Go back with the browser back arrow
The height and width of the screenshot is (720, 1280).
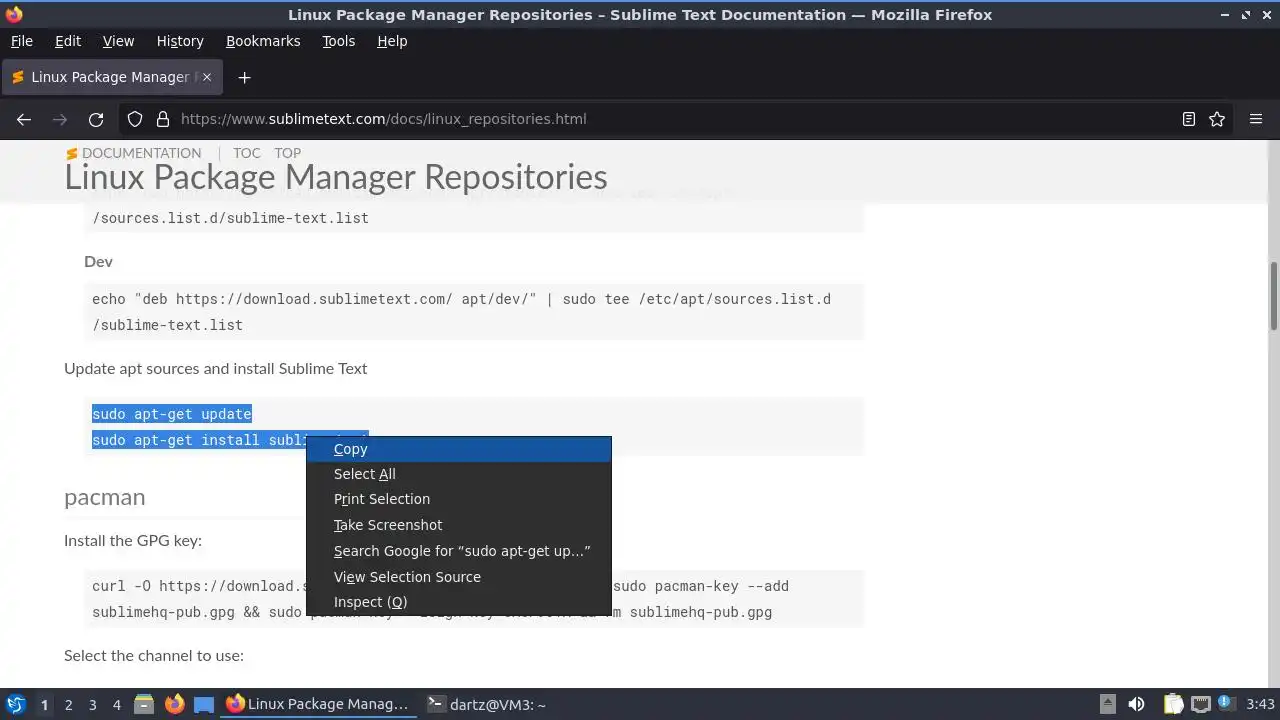pos(24,119)
